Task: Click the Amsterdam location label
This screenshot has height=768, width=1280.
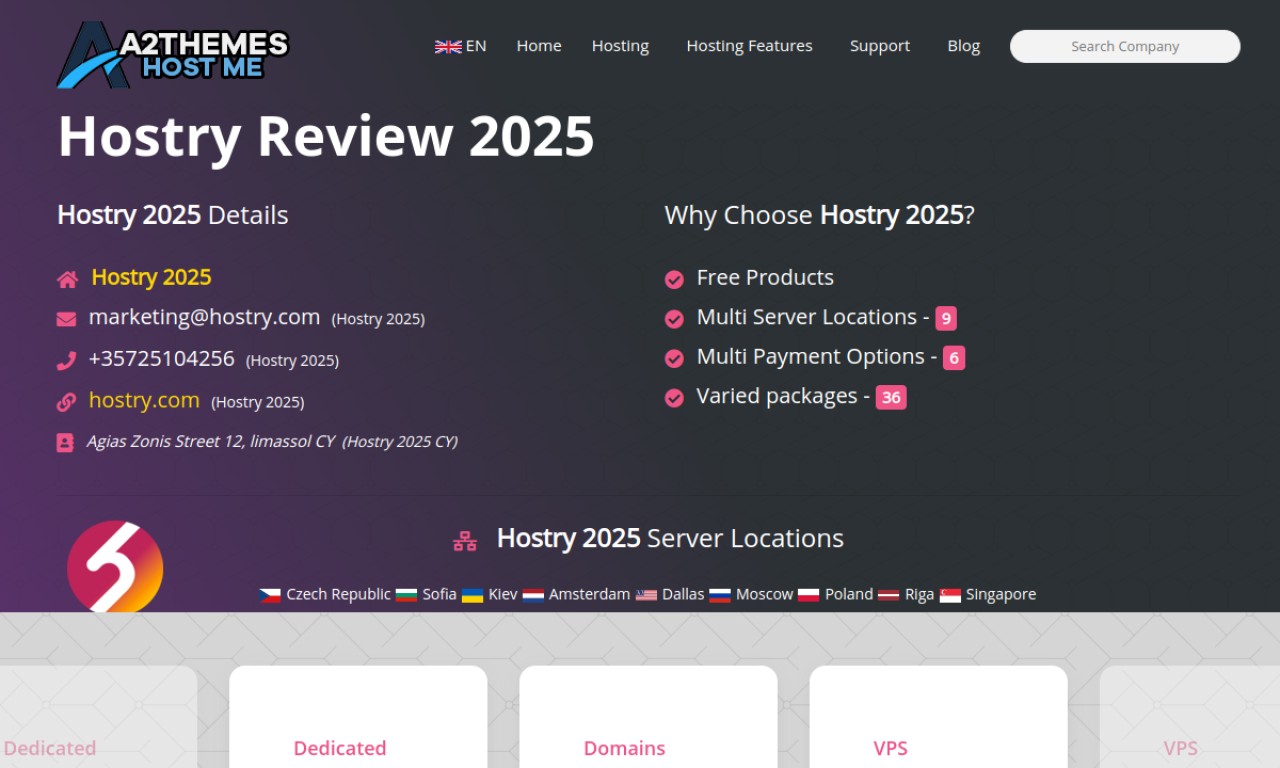Action: [x=590, y=594]
